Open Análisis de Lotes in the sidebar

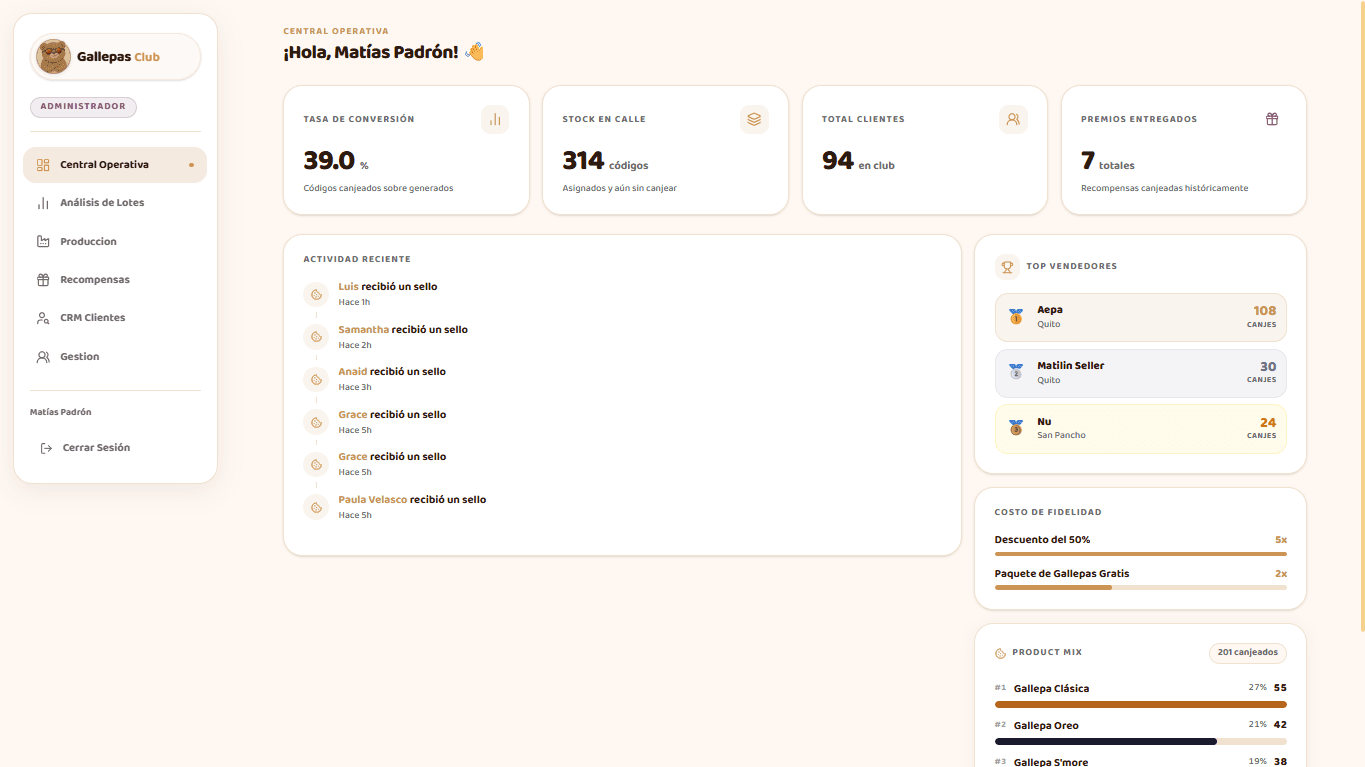pos(115,203)
